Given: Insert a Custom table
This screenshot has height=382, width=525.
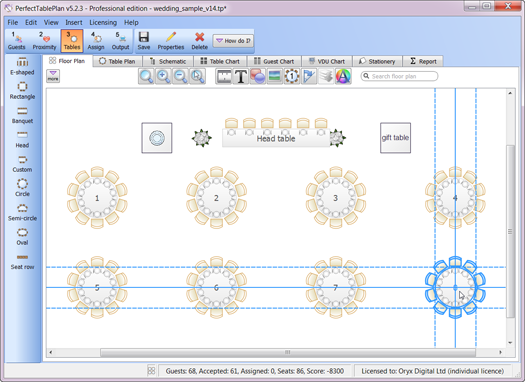Looking at the screenshot, I should (x=22, y=164).
